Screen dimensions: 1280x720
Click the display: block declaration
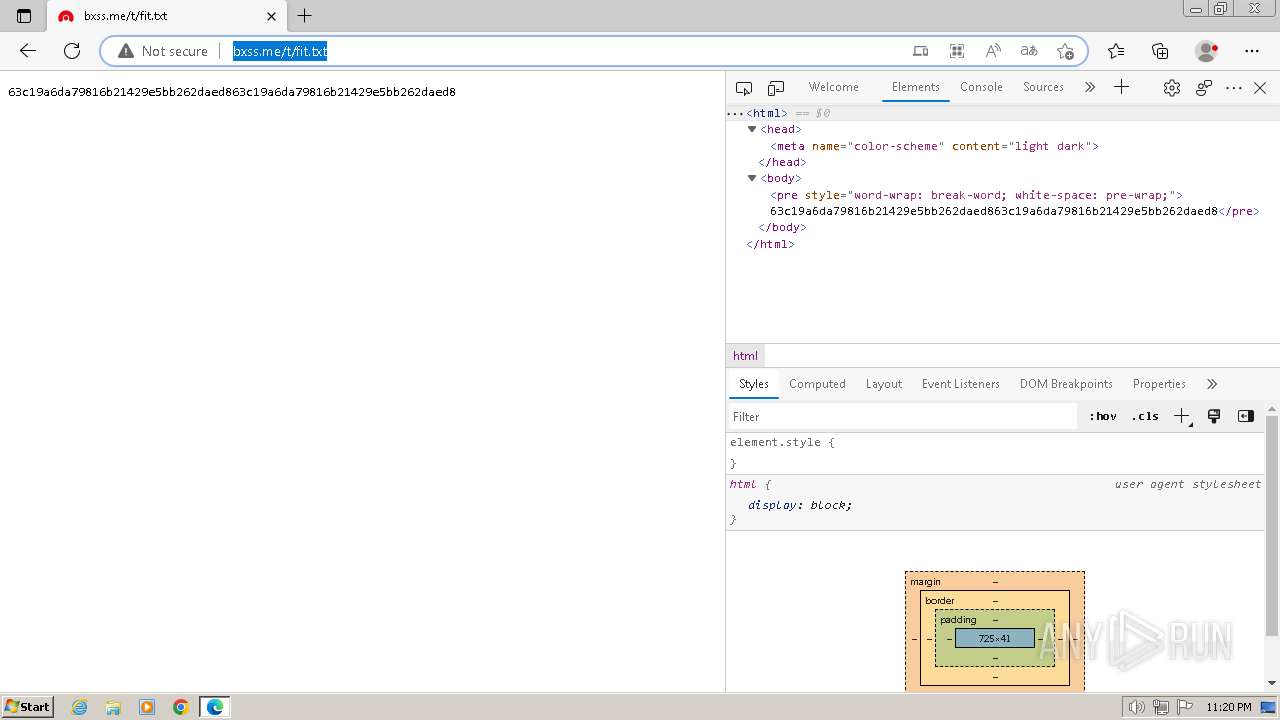[x=800, y=505]
